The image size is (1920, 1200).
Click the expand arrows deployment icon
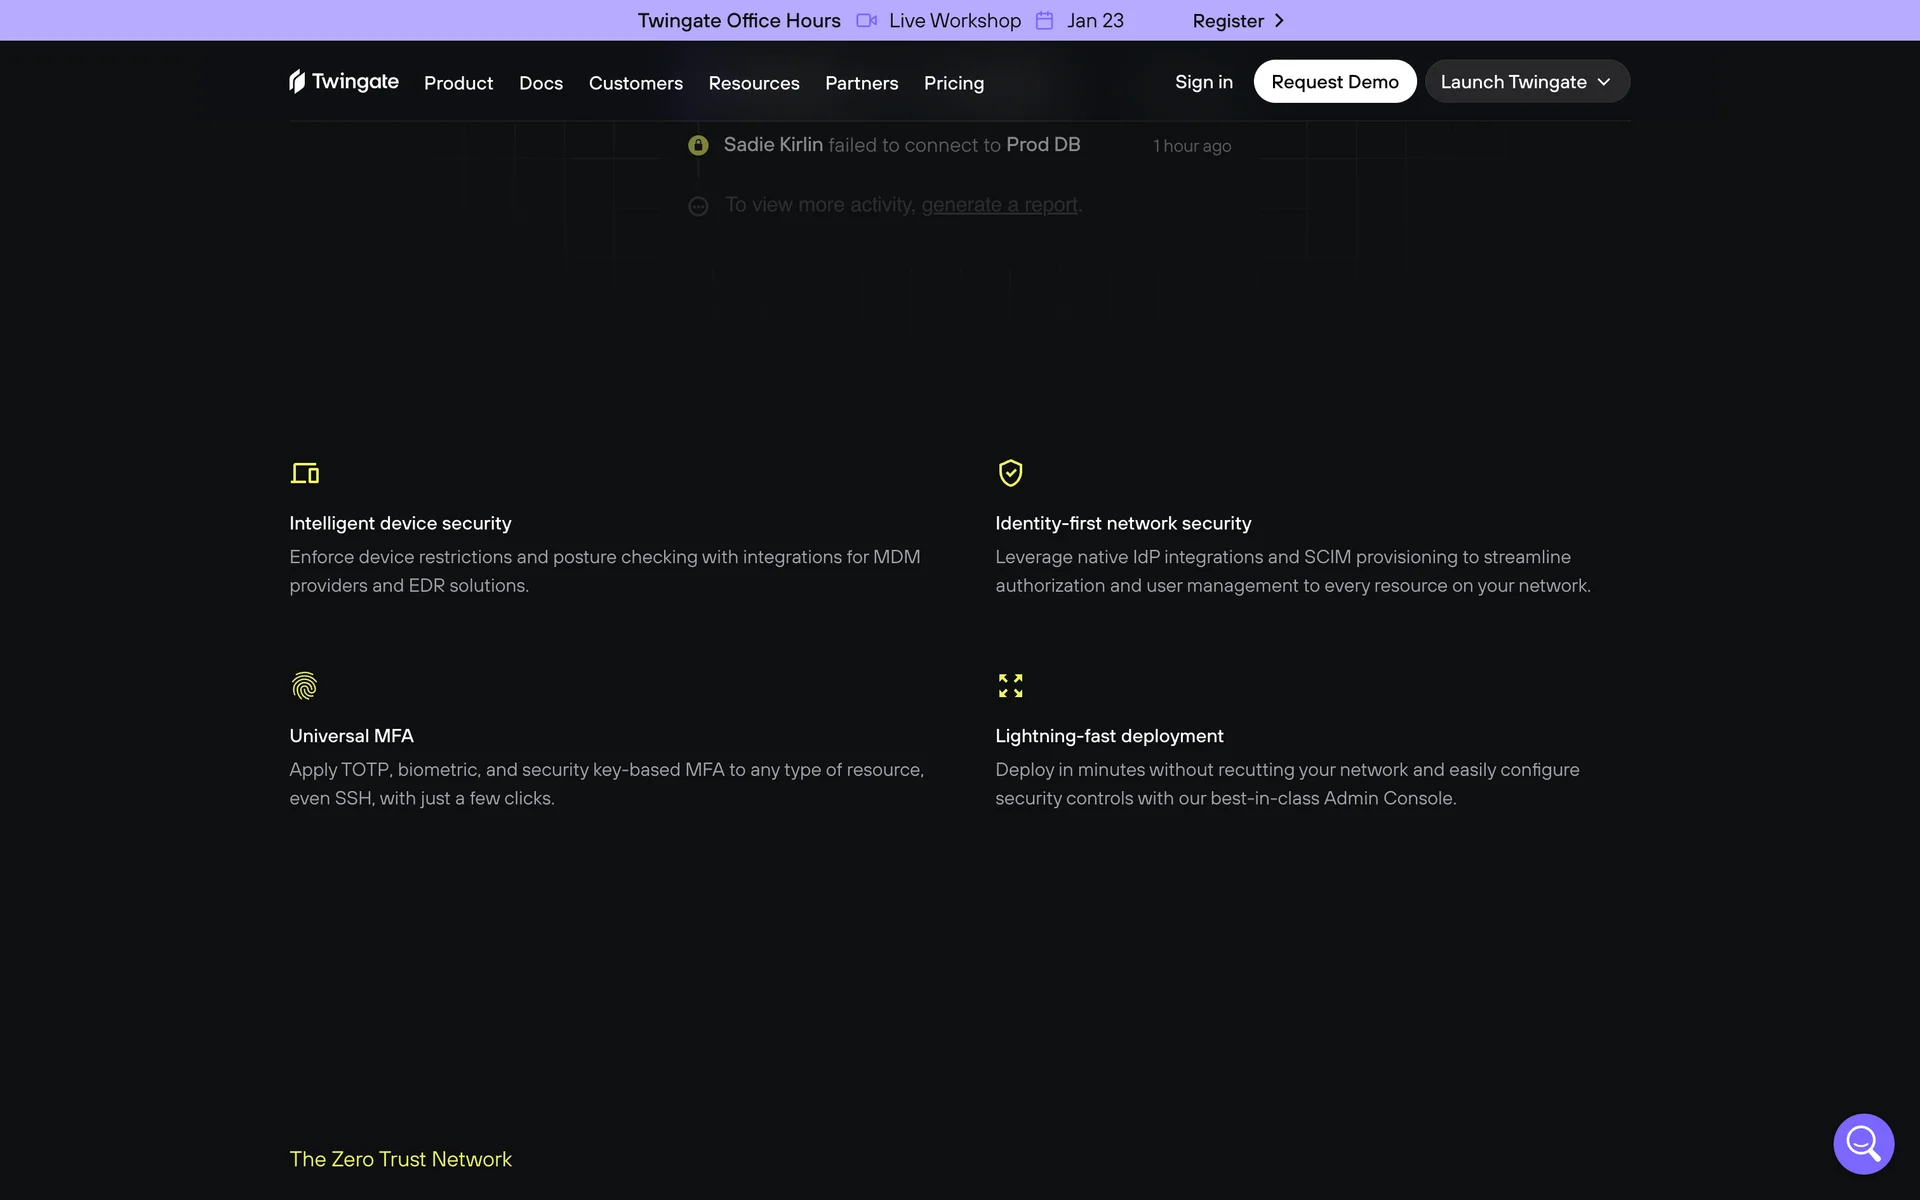1010,686
